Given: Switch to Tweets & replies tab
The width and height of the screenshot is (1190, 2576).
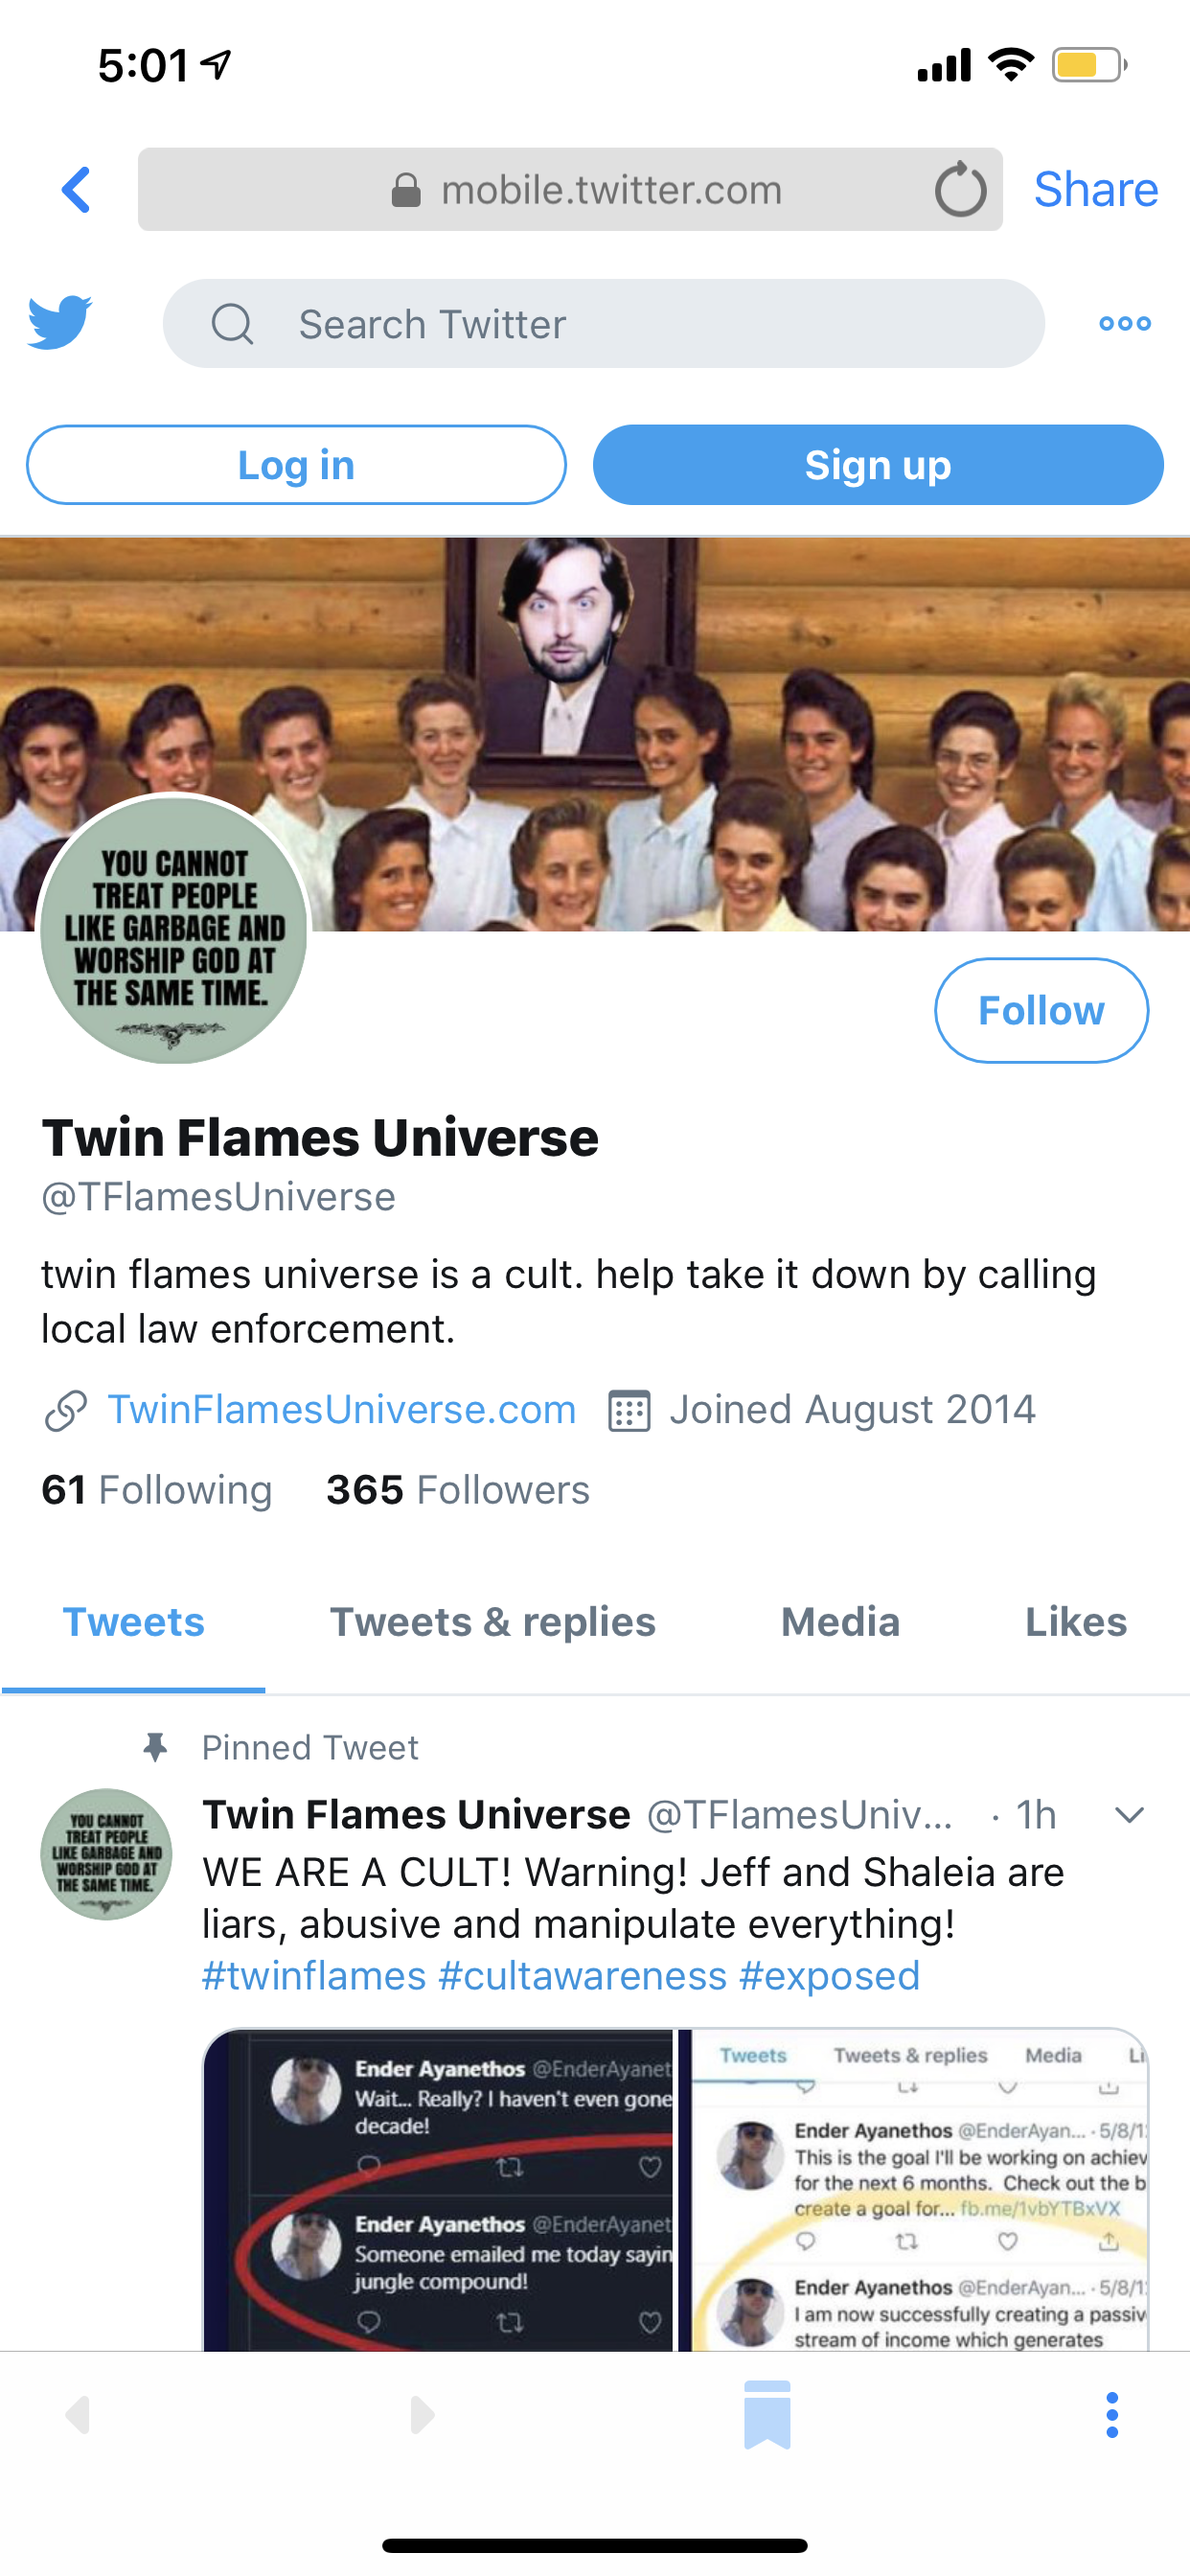Looking at the screenshot, I should [x=493, y=1622].
